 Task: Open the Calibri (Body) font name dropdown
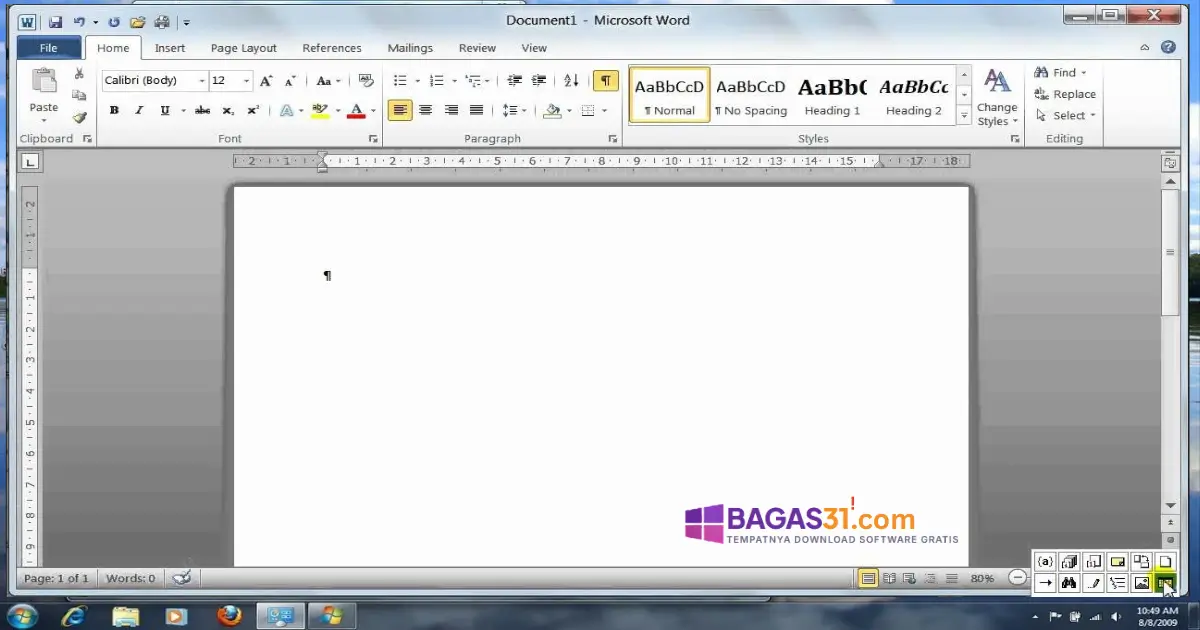click(202, 81)
